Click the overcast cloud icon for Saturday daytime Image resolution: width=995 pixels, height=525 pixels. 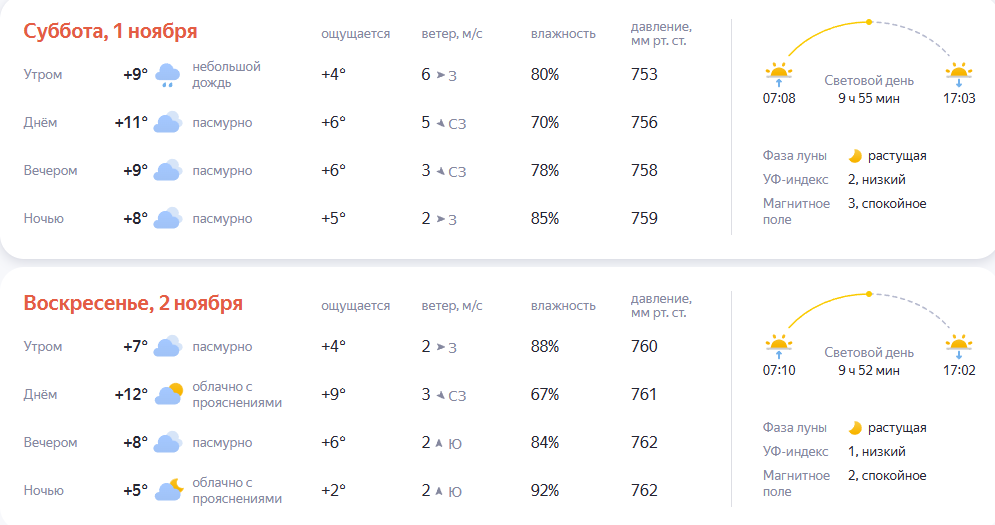[168, 122]
